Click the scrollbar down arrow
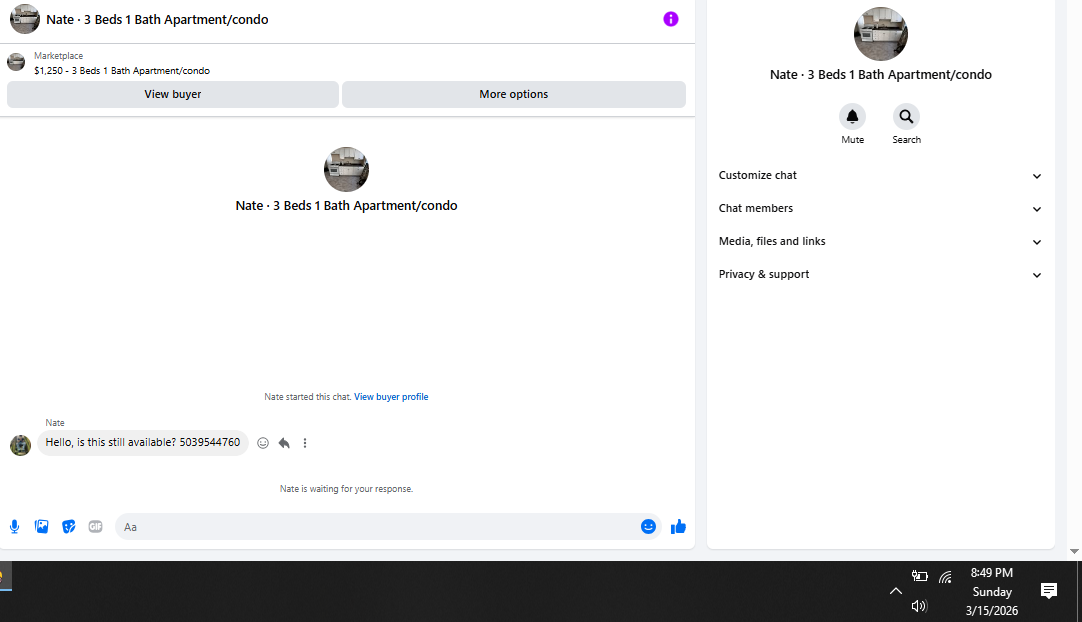 tap(1074, 552)
